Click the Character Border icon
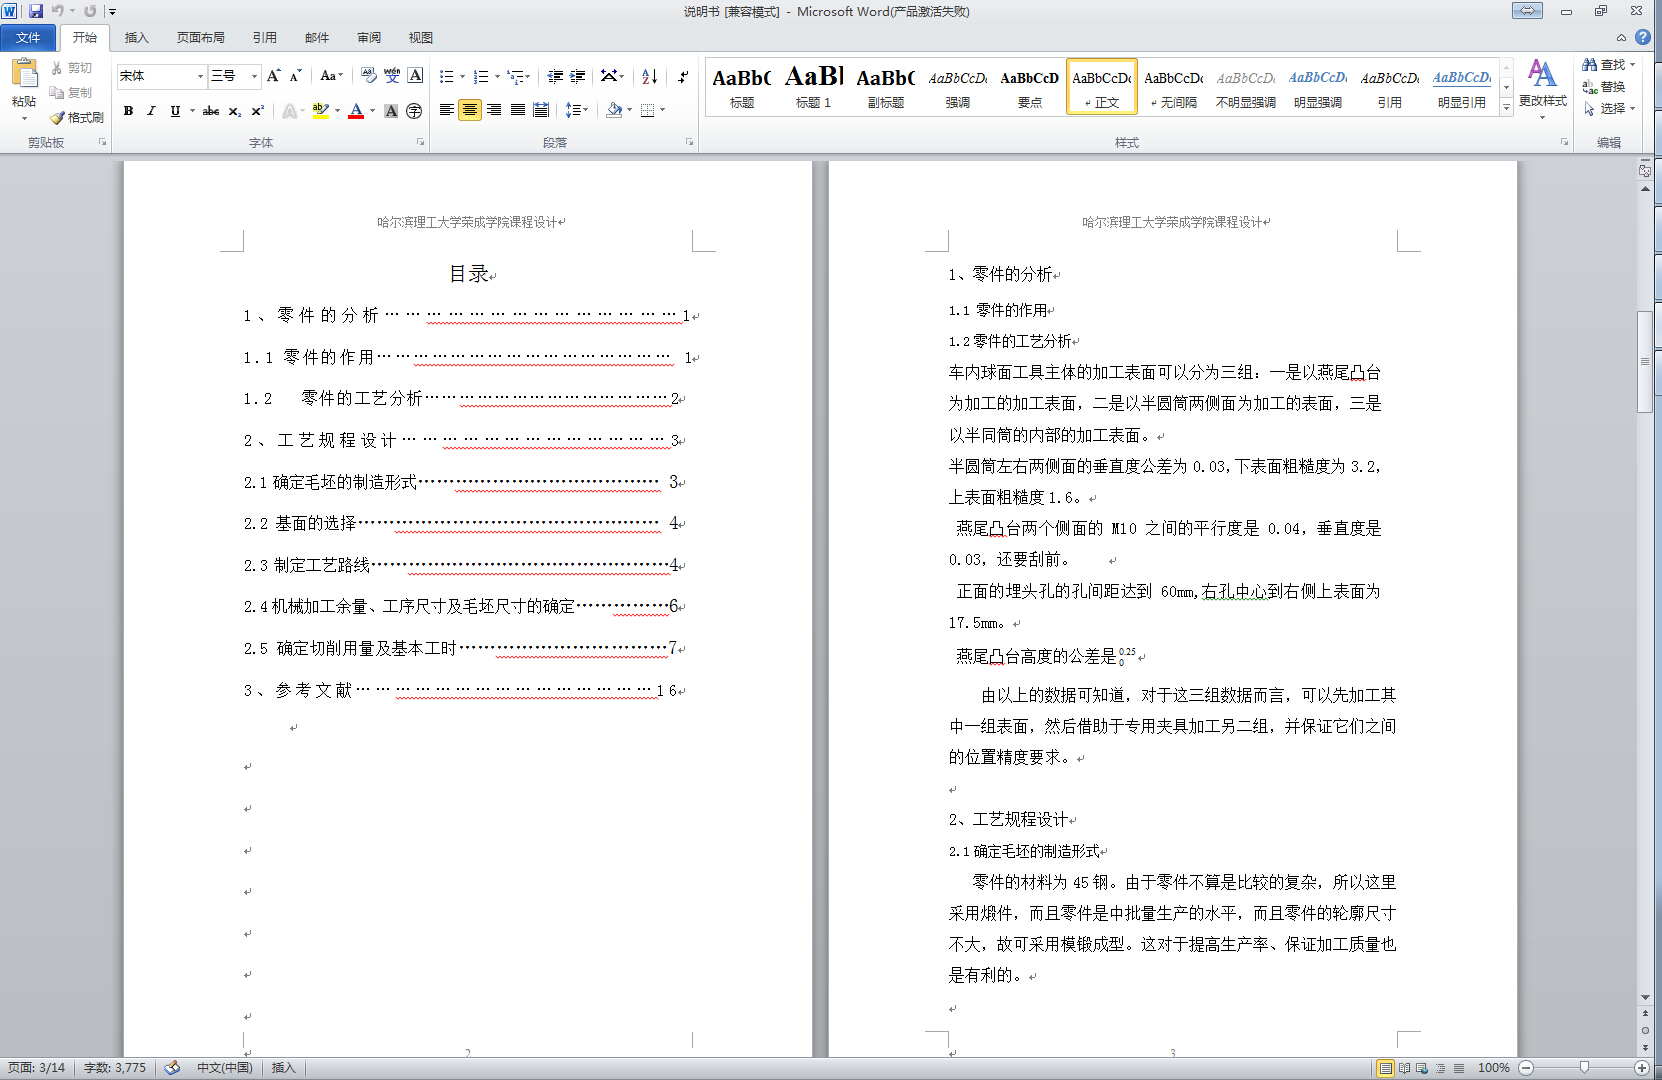Screen dimensions: 1662x1080 [415, 76]
